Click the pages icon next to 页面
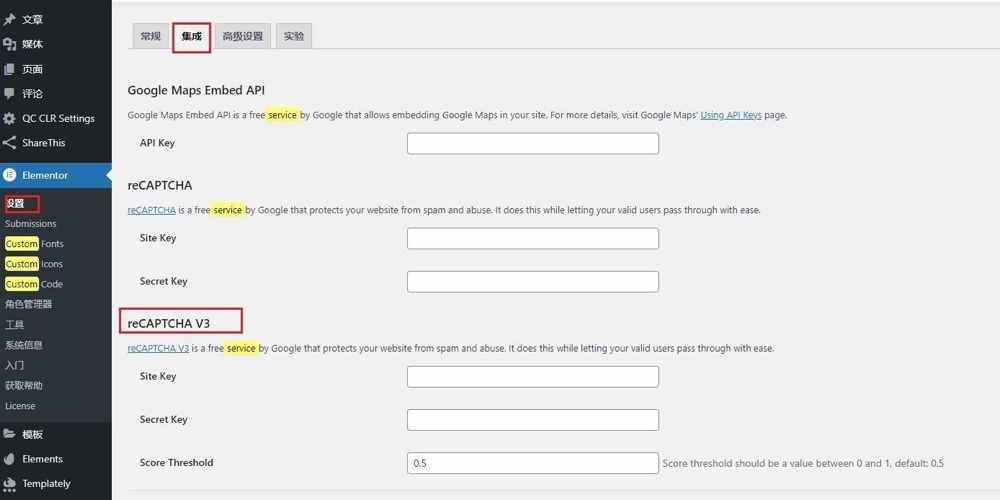This screenshot has width=1000, height=500. click(9, 69)
